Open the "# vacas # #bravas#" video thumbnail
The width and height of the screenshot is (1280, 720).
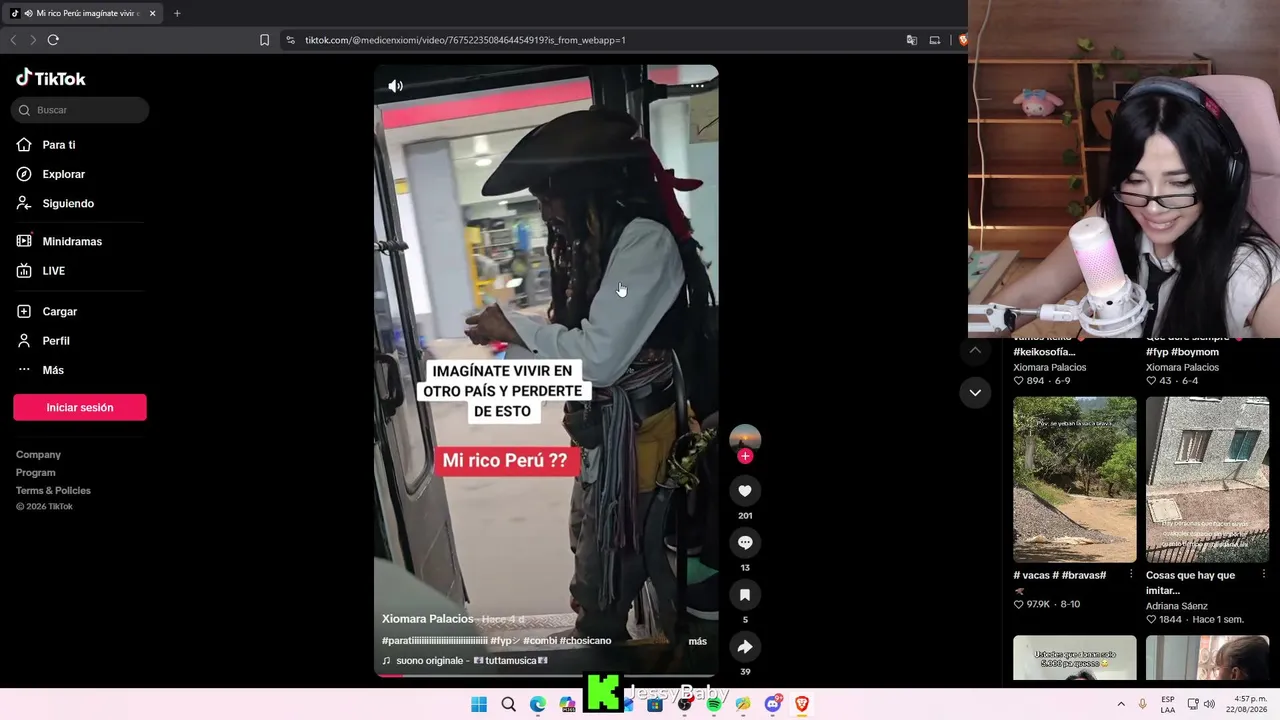point(1075,480)
